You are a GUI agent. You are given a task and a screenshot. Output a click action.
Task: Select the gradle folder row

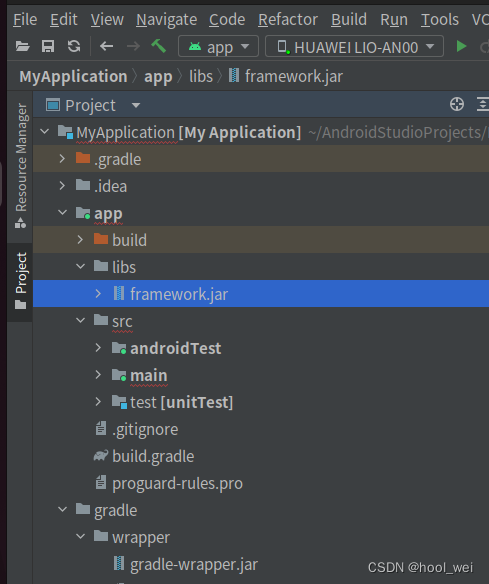261,510
